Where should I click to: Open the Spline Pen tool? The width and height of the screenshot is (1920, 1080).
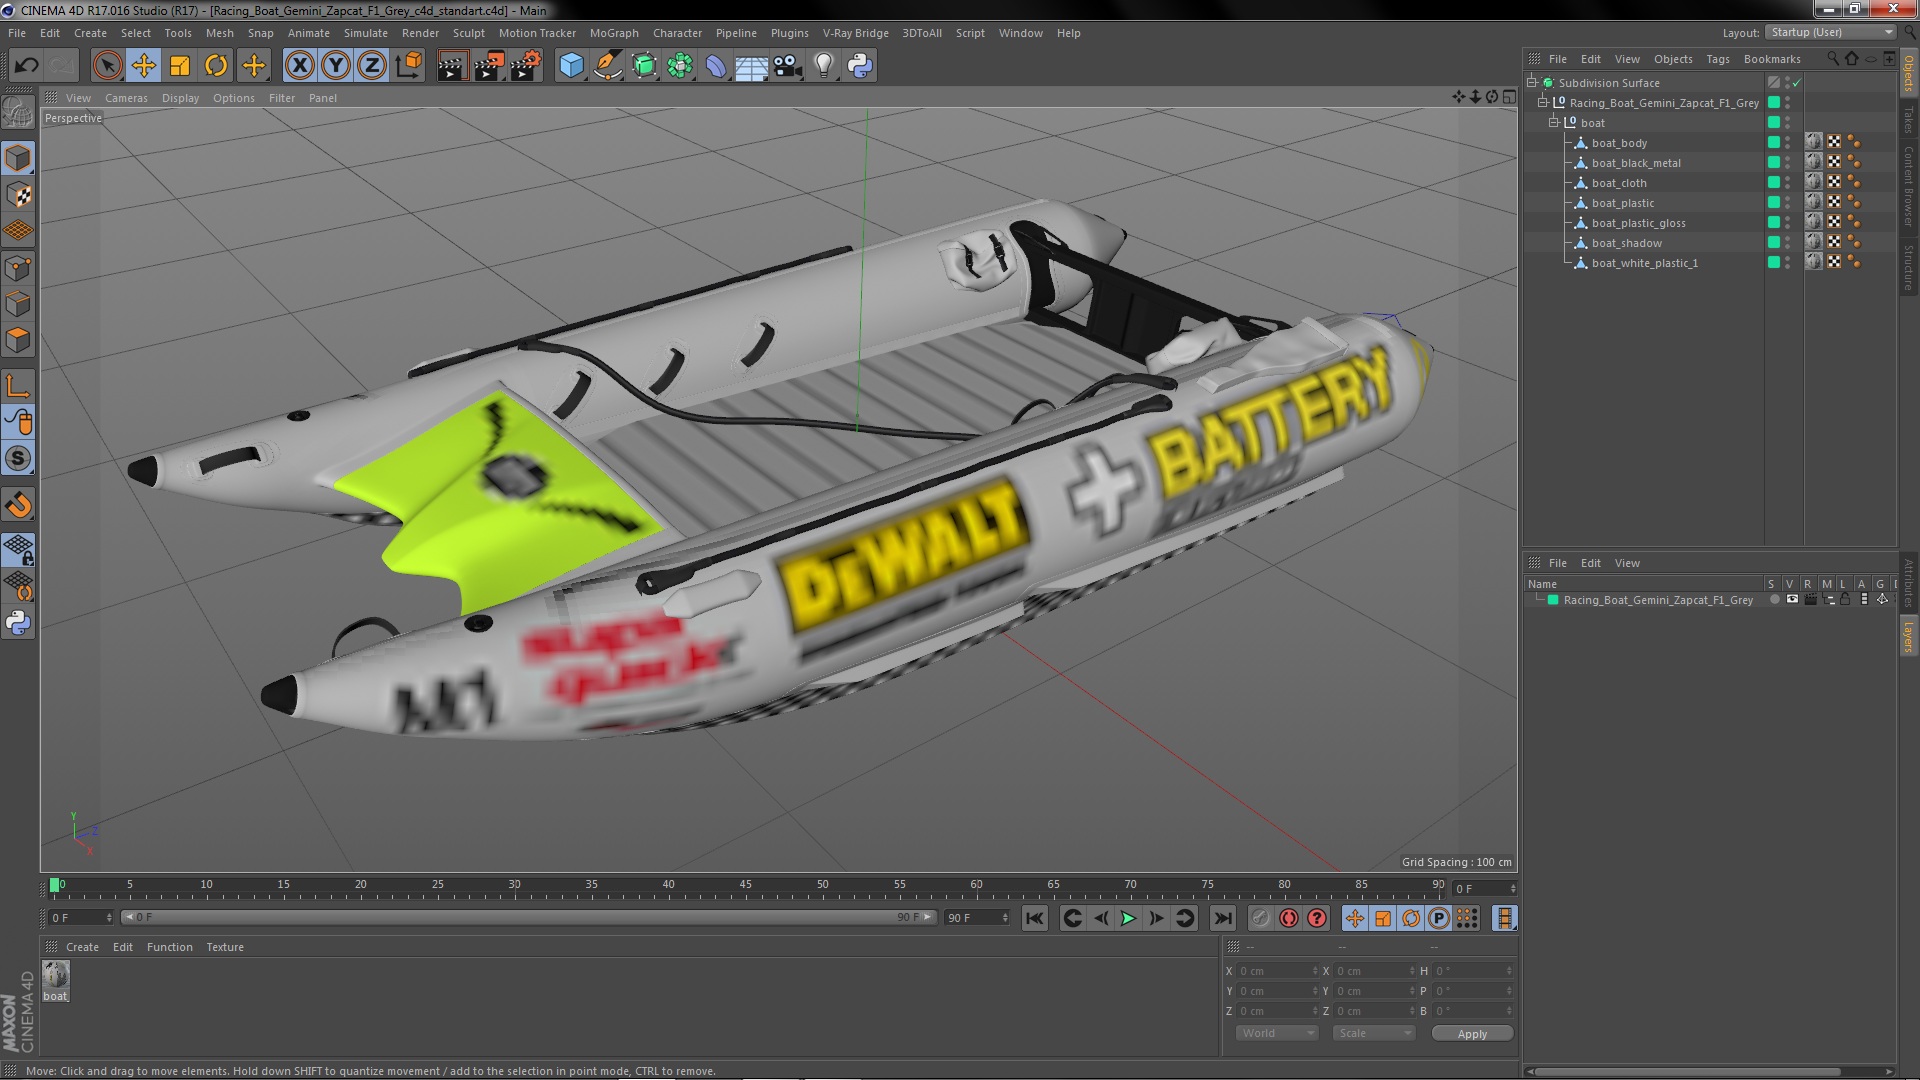pos(607,66)
